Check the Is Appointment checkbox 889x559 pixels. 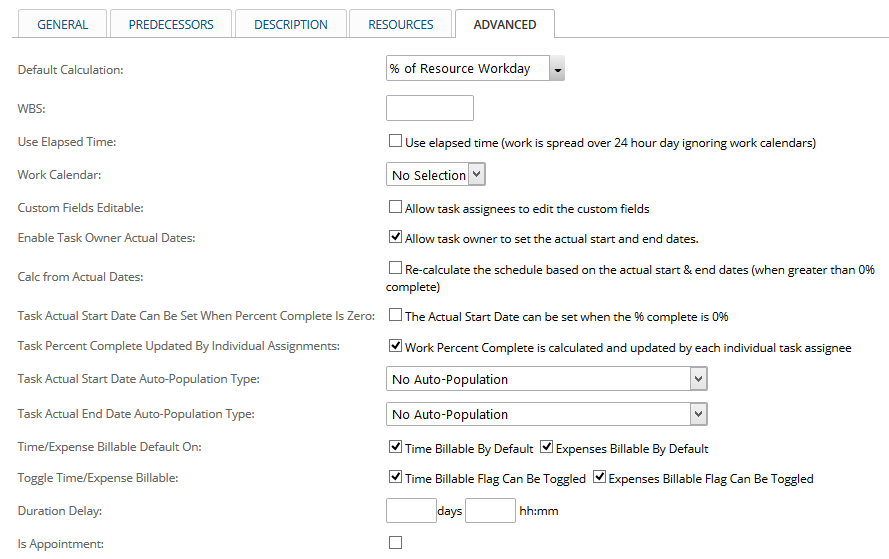pos(395,543)
